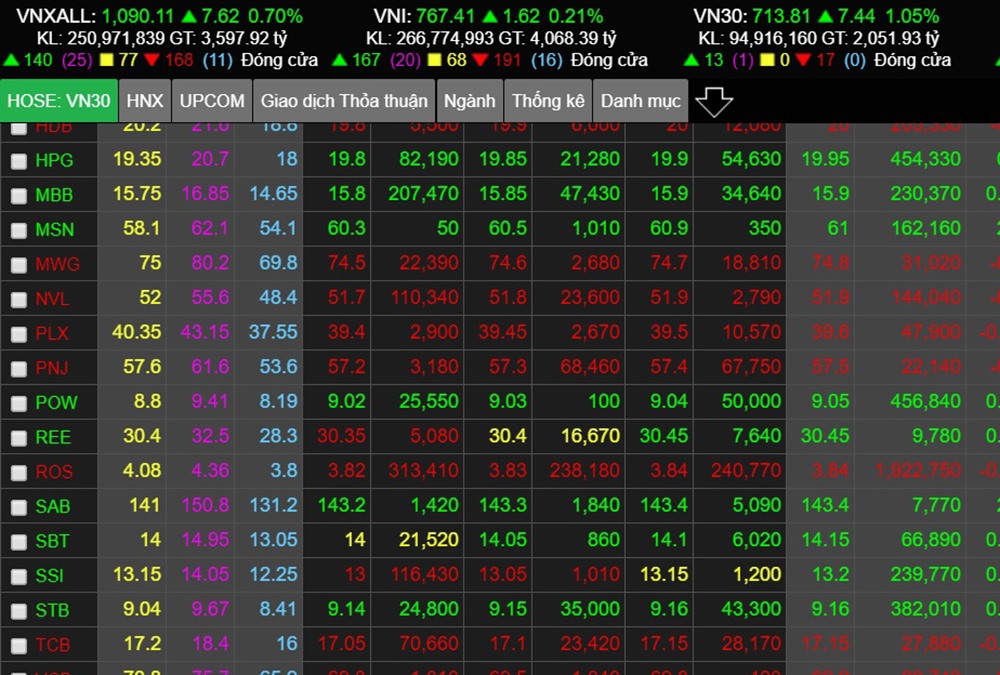Screen dimensions: 1000x675
Task: Open the MSN ticker
Action: (x=55, y=229)
